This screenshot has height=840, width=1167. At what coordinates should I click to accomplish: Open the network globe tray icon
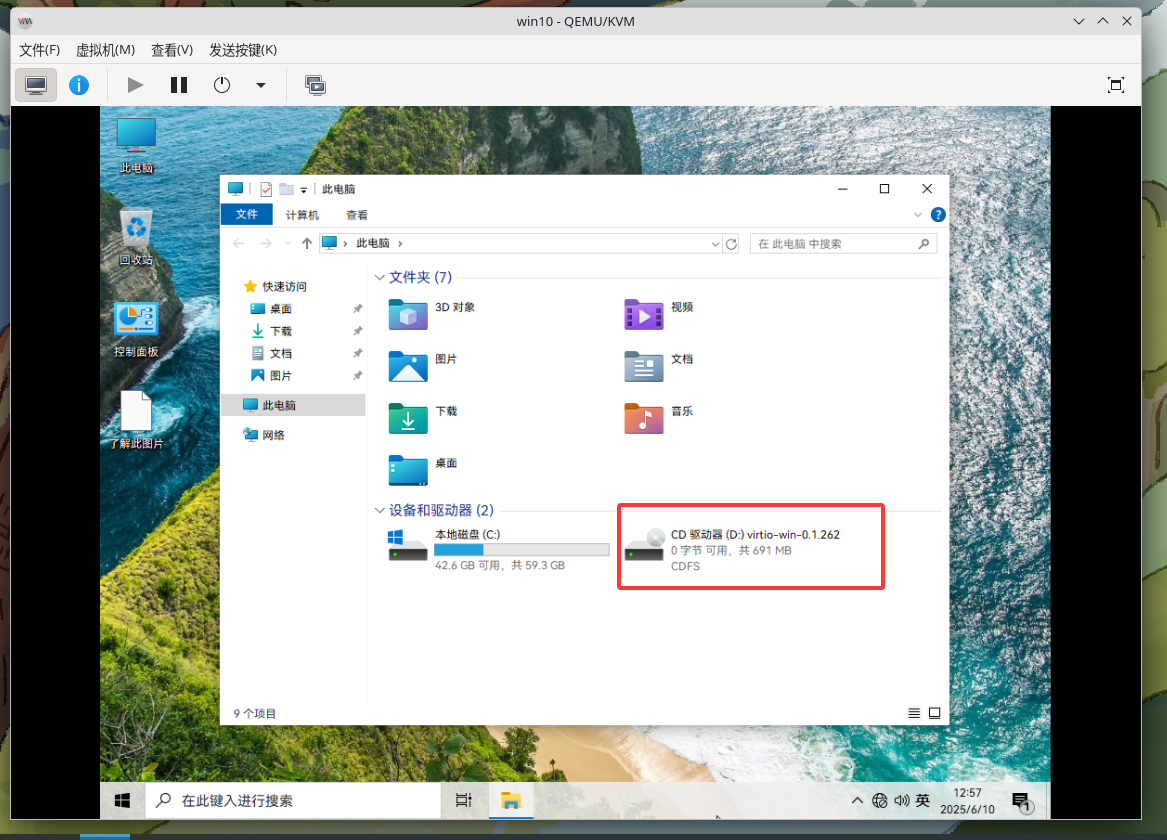tap(880, 801)
